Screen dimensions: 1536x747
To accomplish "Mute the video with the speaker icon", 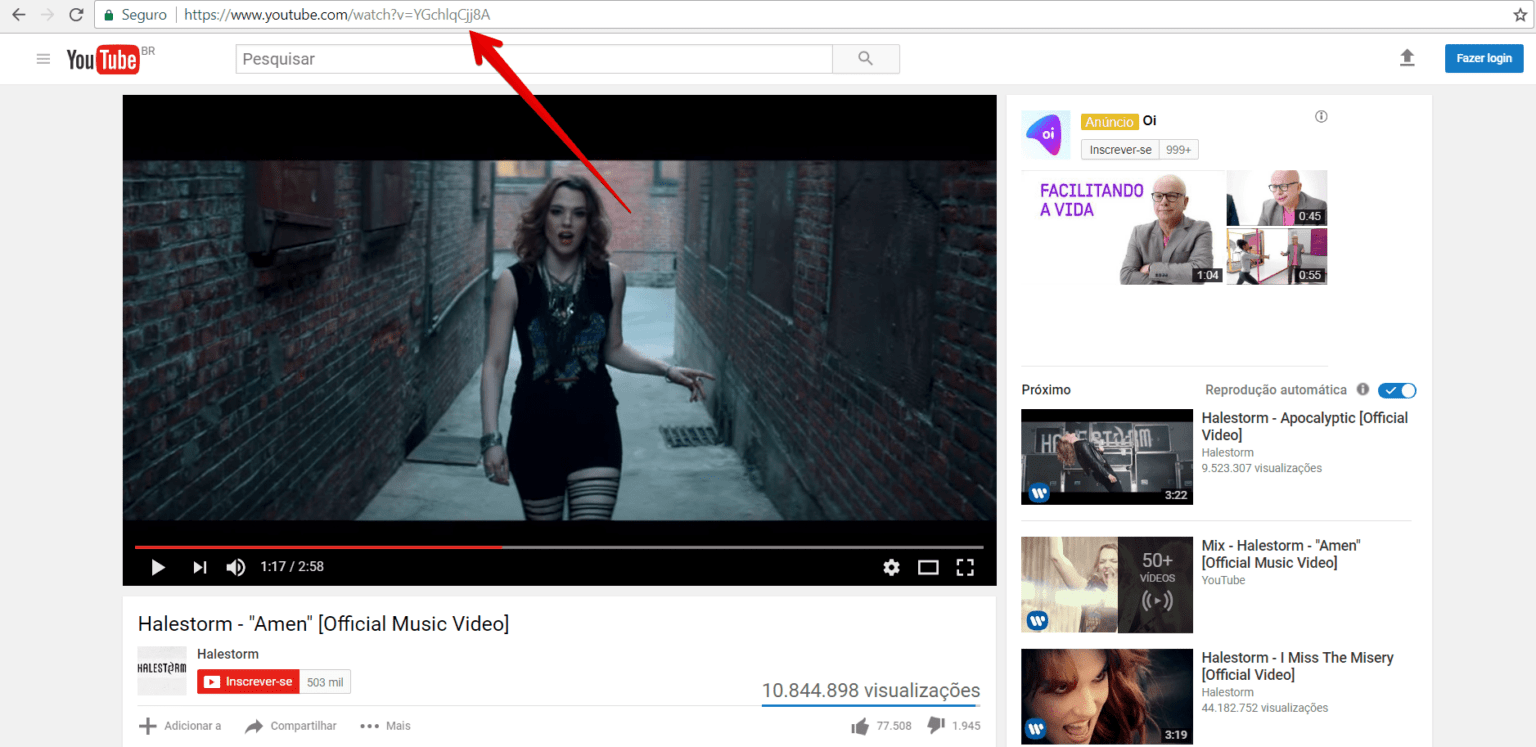I will [236, 567].
